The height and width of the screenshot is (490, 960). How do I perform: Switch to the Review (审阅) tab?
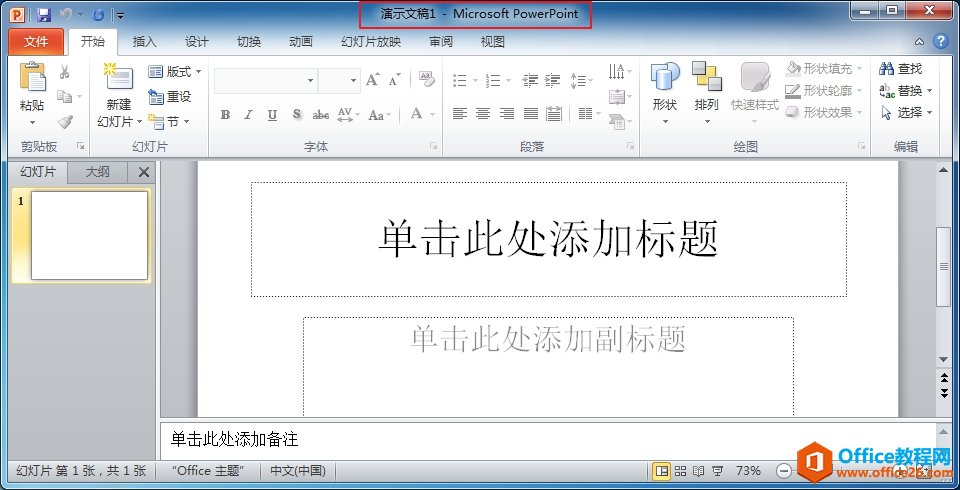pyautogui.click(x=441, y=42)
